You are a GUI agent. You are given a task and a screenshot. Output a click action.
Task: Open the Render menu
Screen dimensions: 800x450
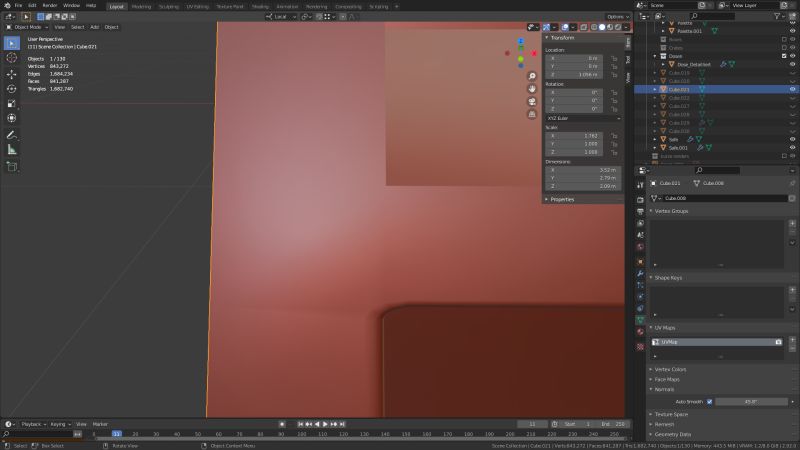tap(50, 5)
